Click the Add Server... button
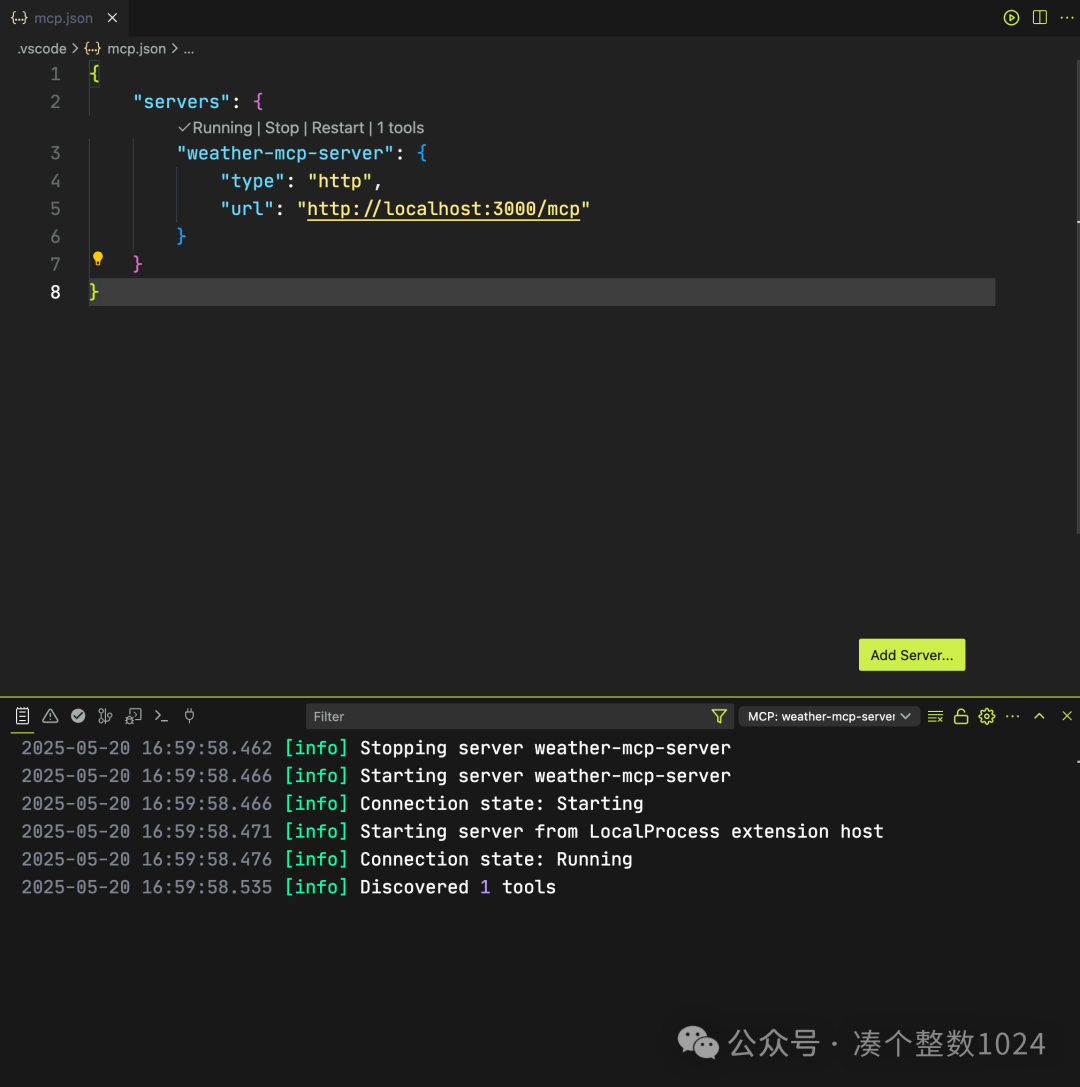Screen dimensions: 1080x1087 coord(911,654)
